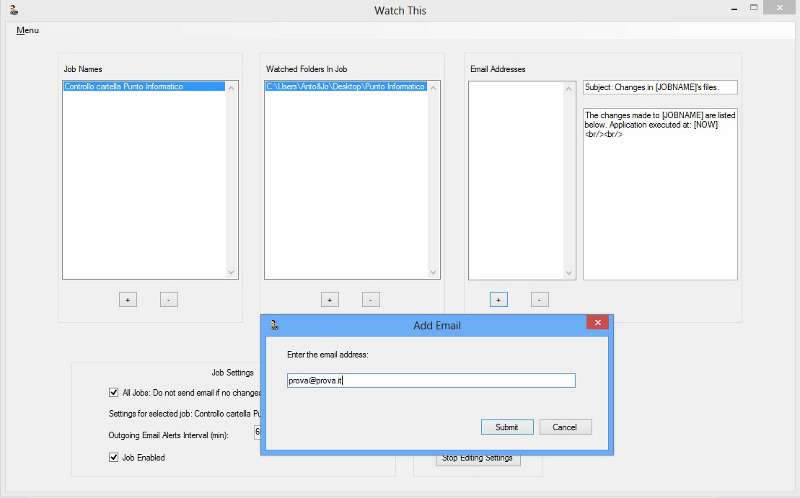Cancel the Add Email dialog
Image resolution: width=800 pixels, height=498 pixels.
565,427
